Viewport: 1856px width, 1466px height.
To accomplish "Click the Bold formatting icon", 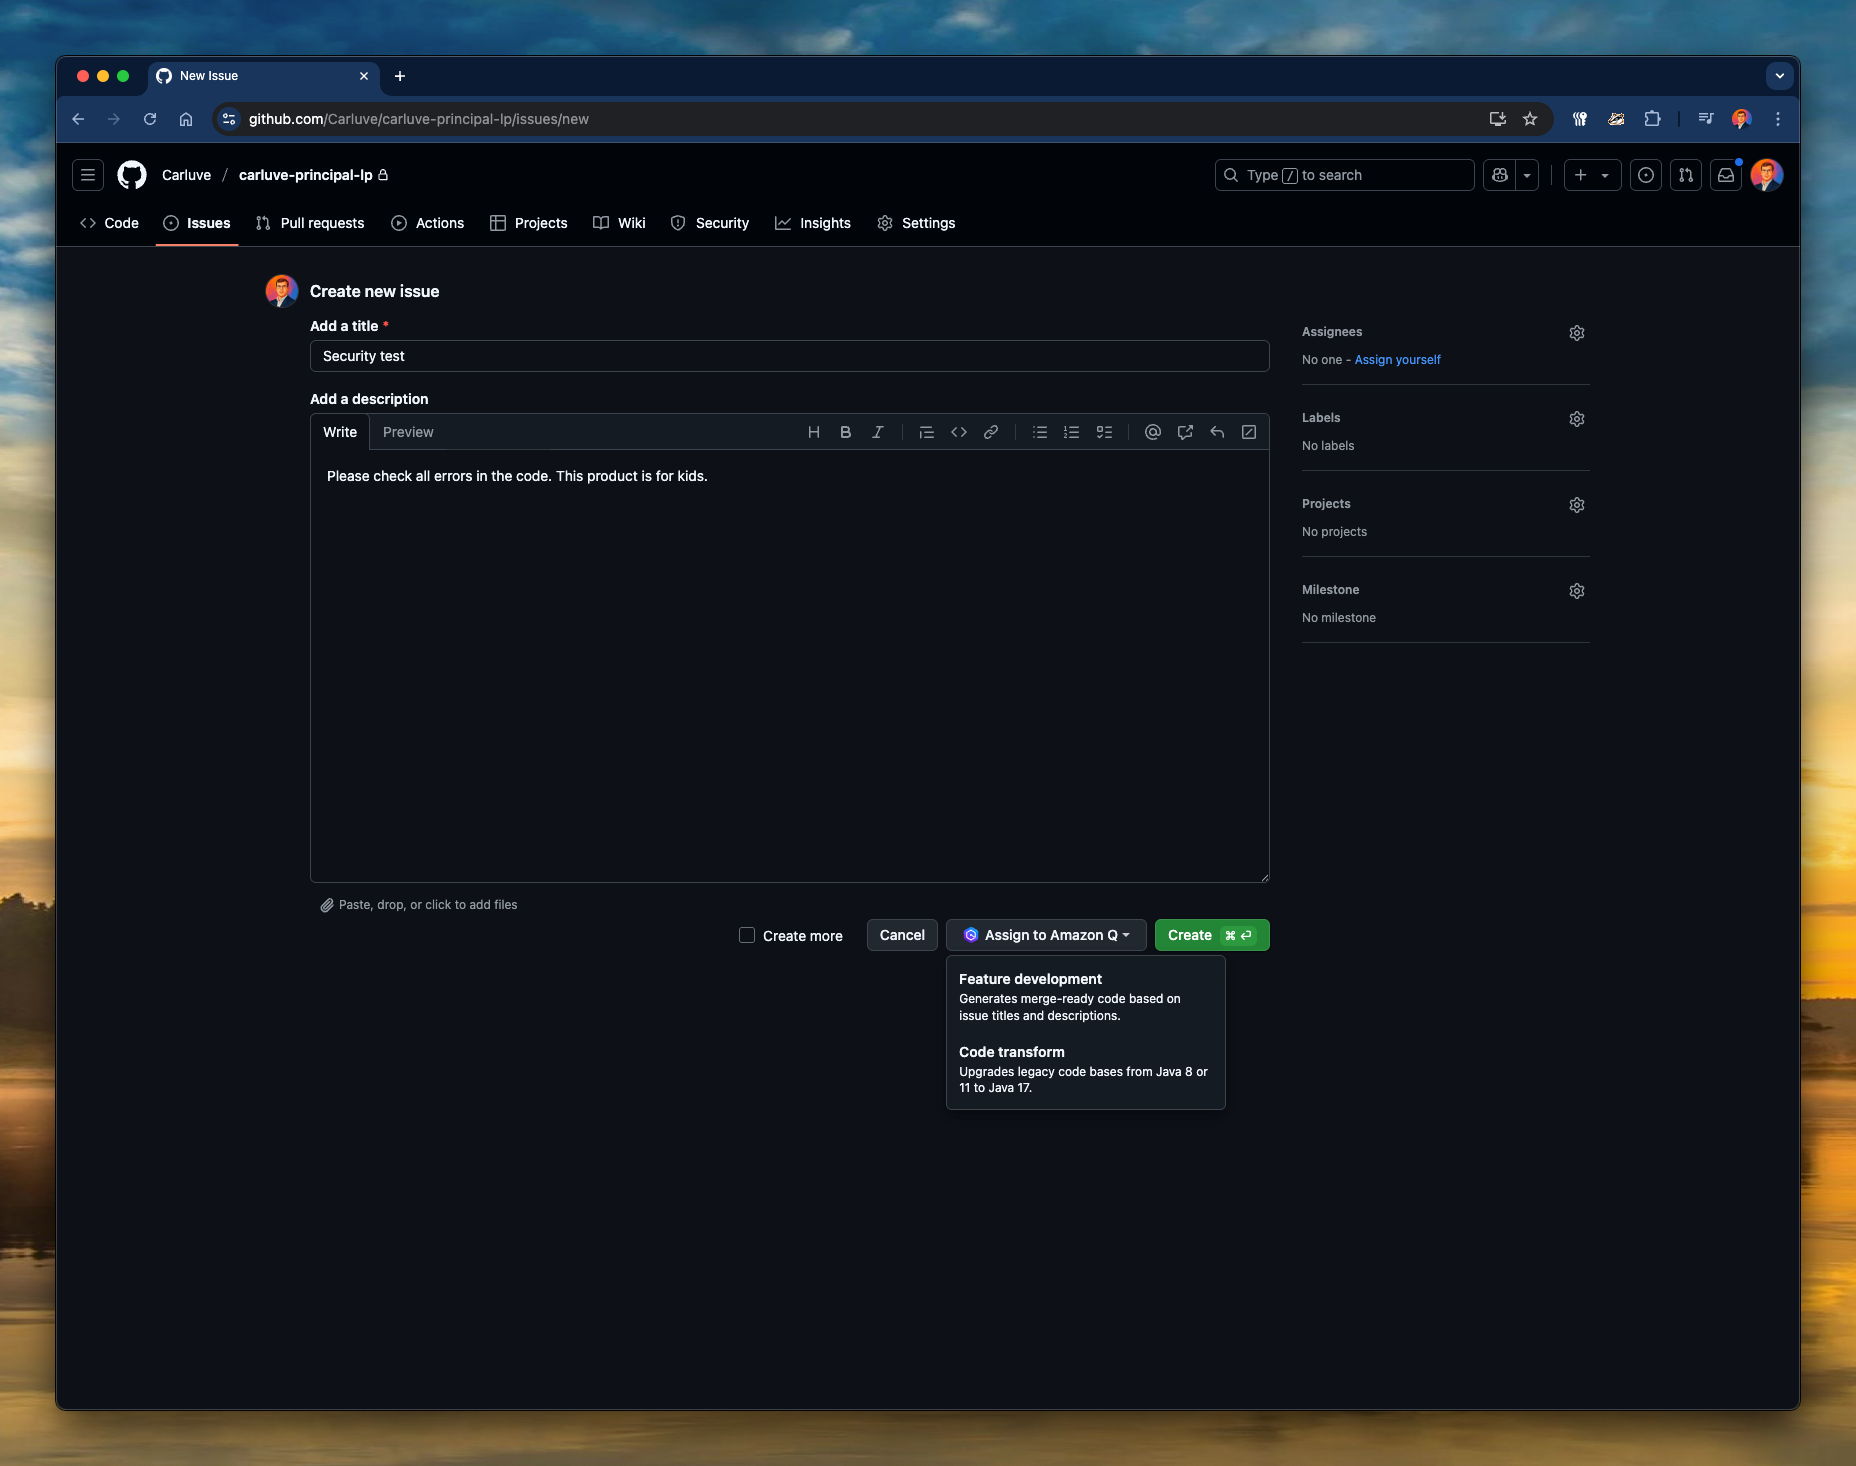I will (x=845, y=432).
